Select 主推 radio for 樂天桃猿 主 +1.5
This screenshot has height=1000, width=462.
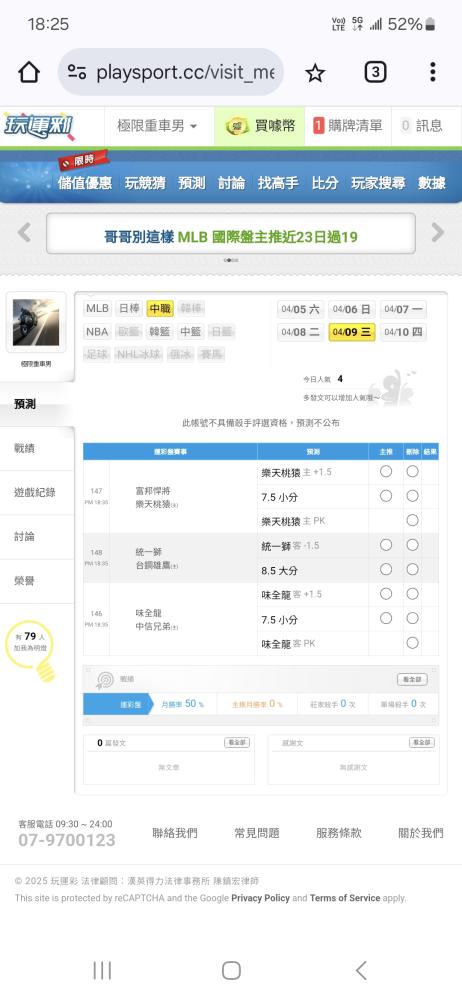click(x=386, y=471)
